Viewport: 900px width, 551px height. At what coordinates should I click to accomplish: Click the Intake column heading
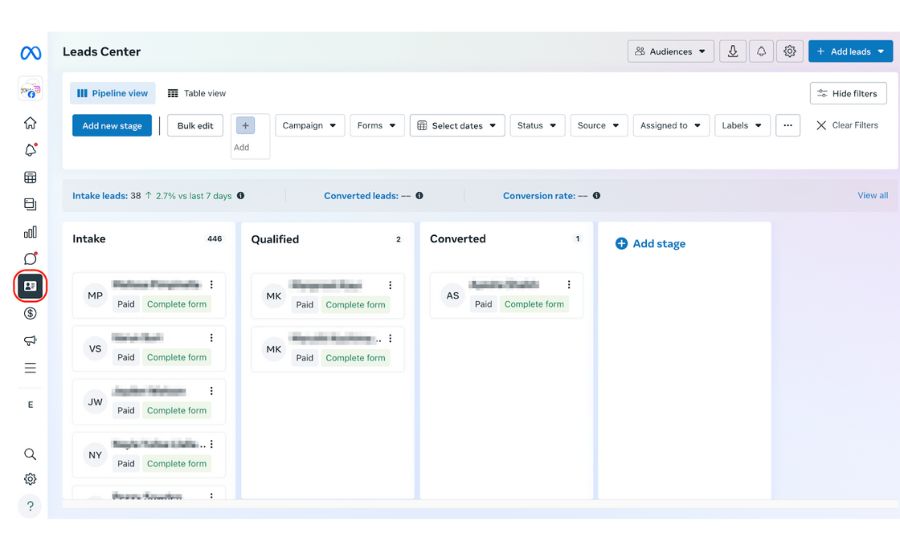89,239
